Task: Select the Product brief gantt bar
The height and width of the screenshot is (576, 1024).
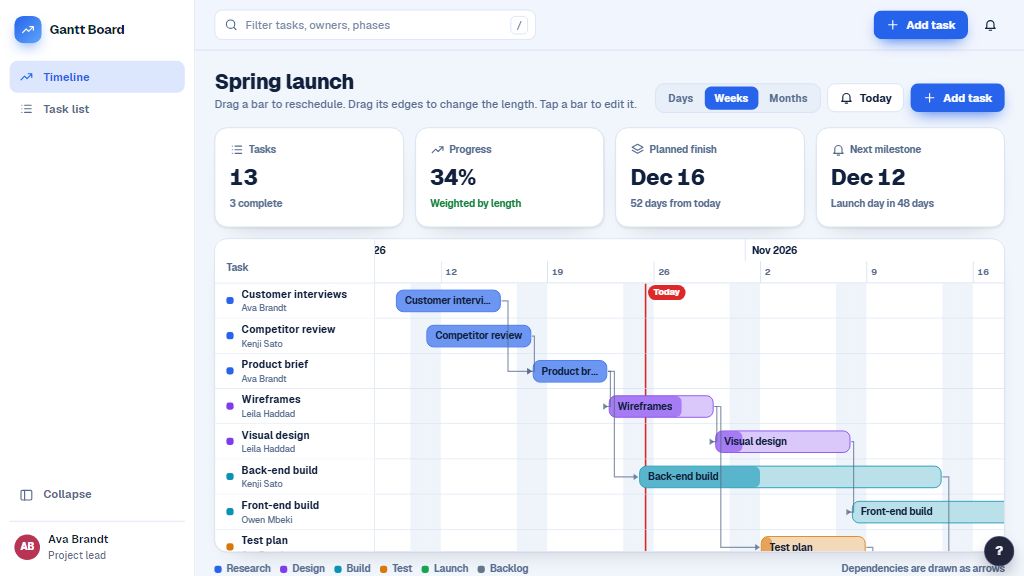Action: [570, 371]
